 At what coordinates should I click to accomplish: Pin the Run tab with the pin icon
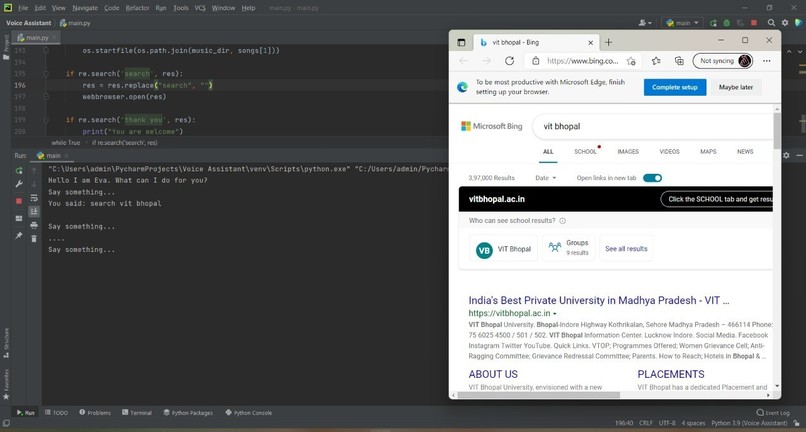pyautogui.click(x=19, y=236)
